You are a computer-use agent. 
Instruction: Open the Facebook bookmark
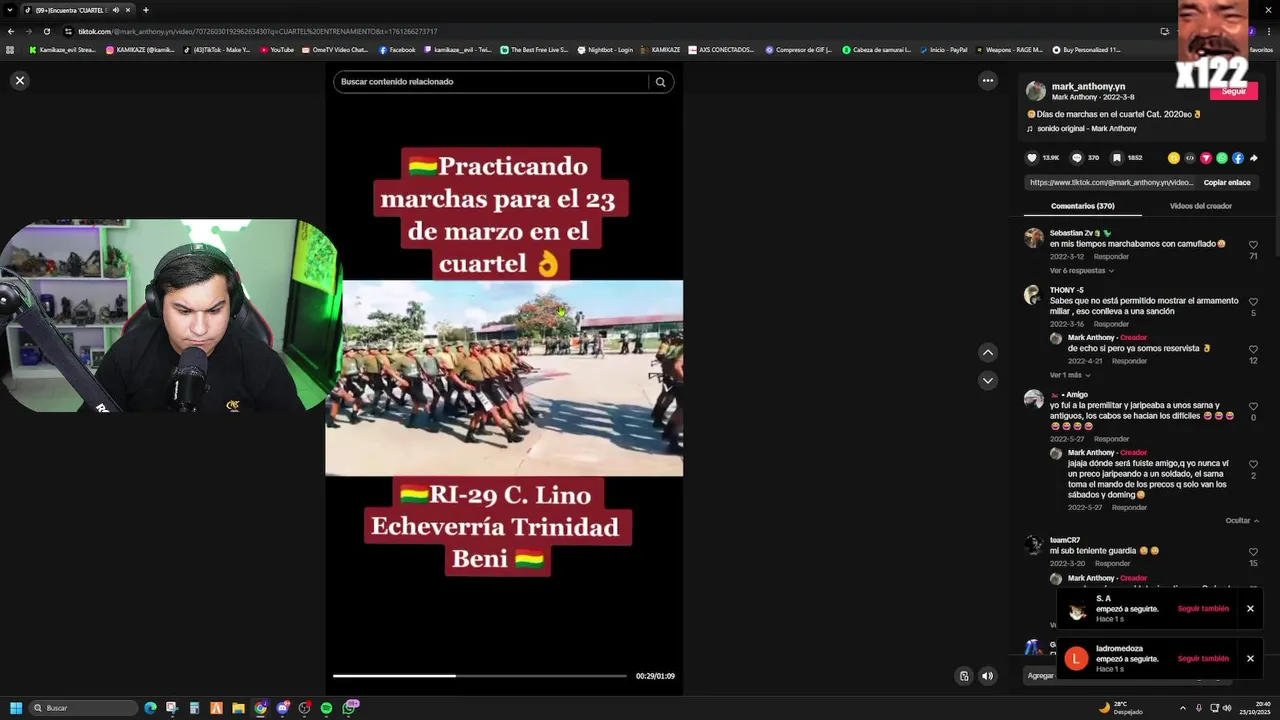397,50
